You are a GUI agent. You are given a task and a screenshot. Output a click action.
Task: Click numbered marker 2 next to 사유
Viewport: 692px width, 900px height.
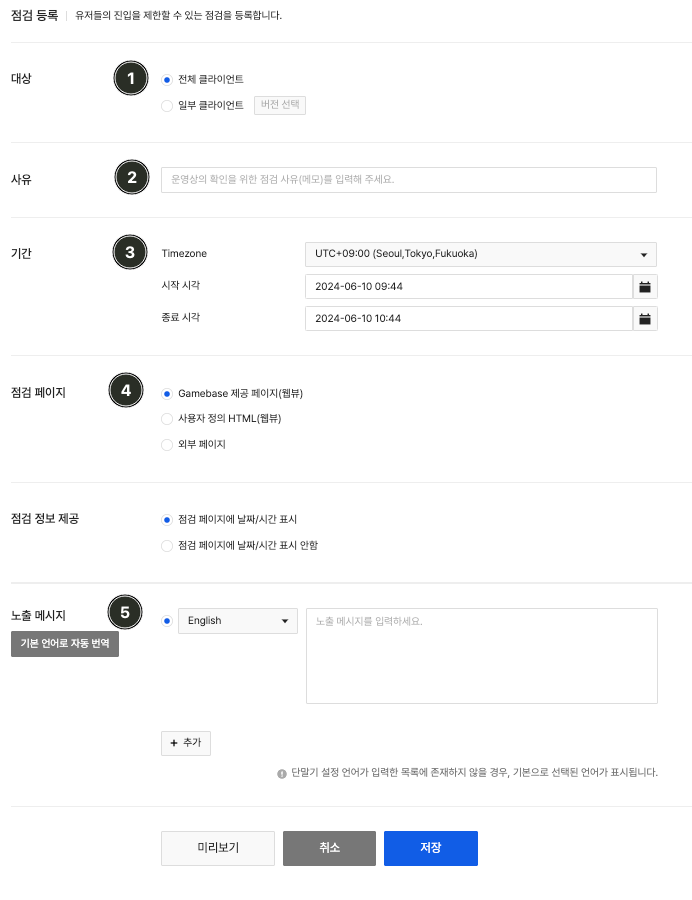click(x=131, y=177)
